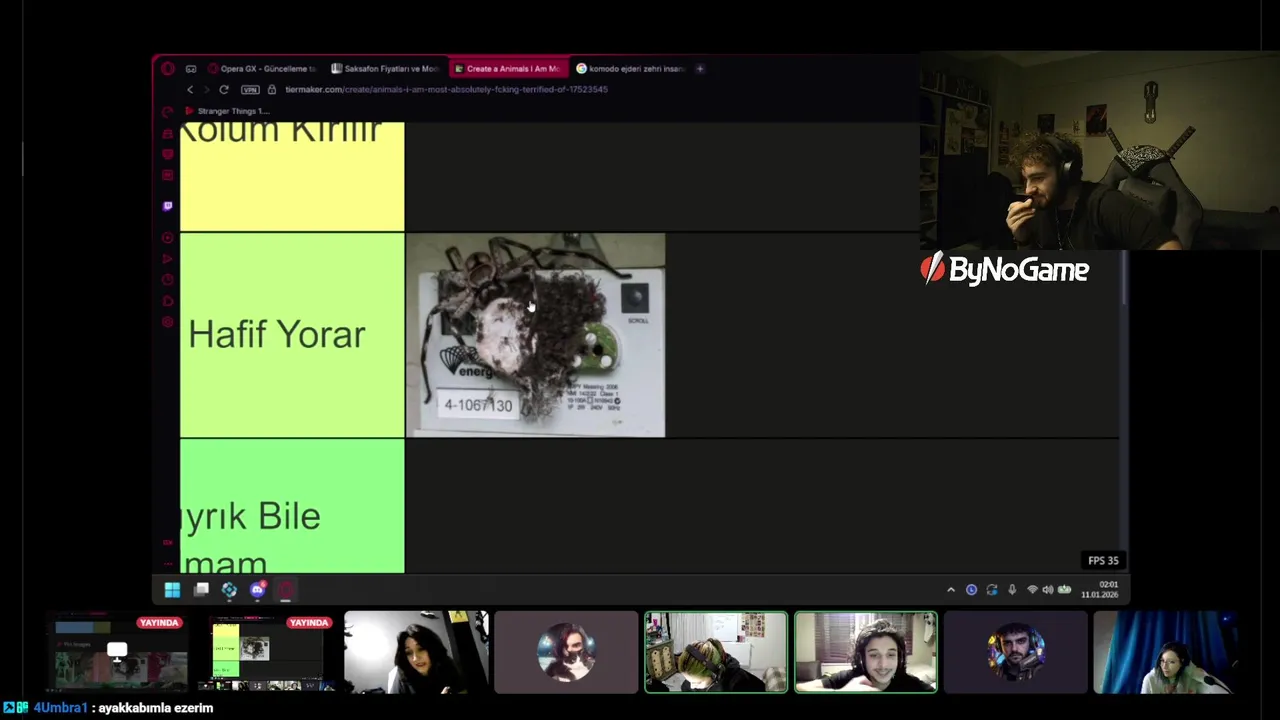1280x720 pixels.
Task: Reload the tiermaker page
Action: click(x=224, y=90)
